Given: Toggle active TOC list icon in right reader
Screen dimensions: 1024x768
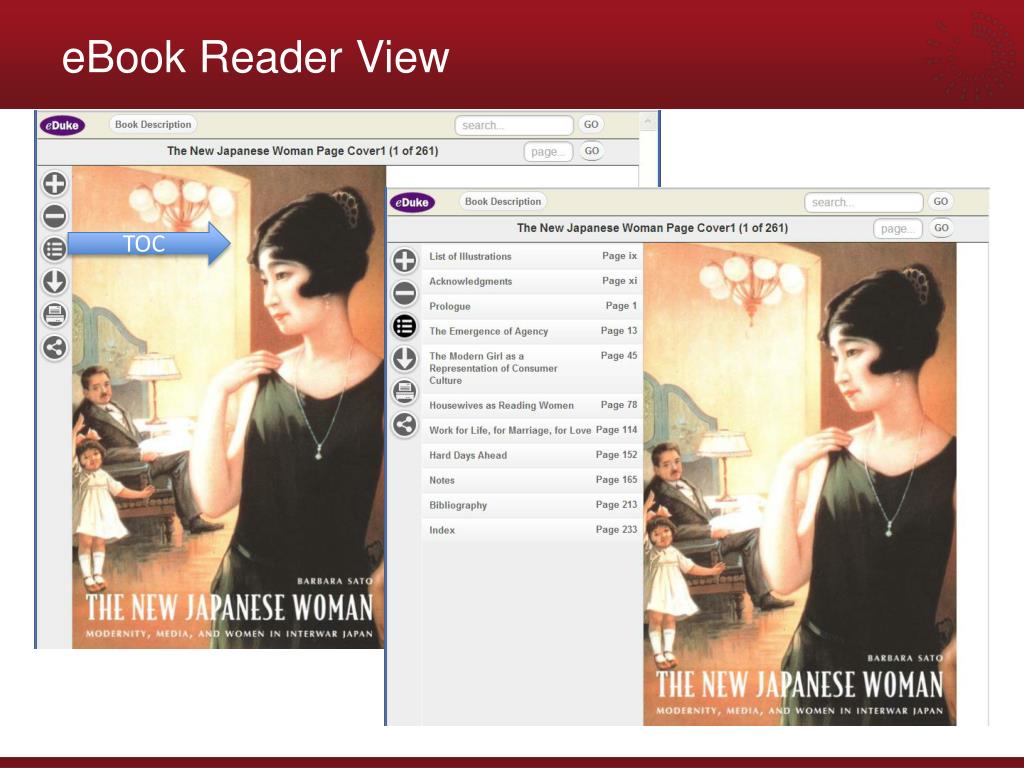Looking at the screenshot, I should point(405,326).
